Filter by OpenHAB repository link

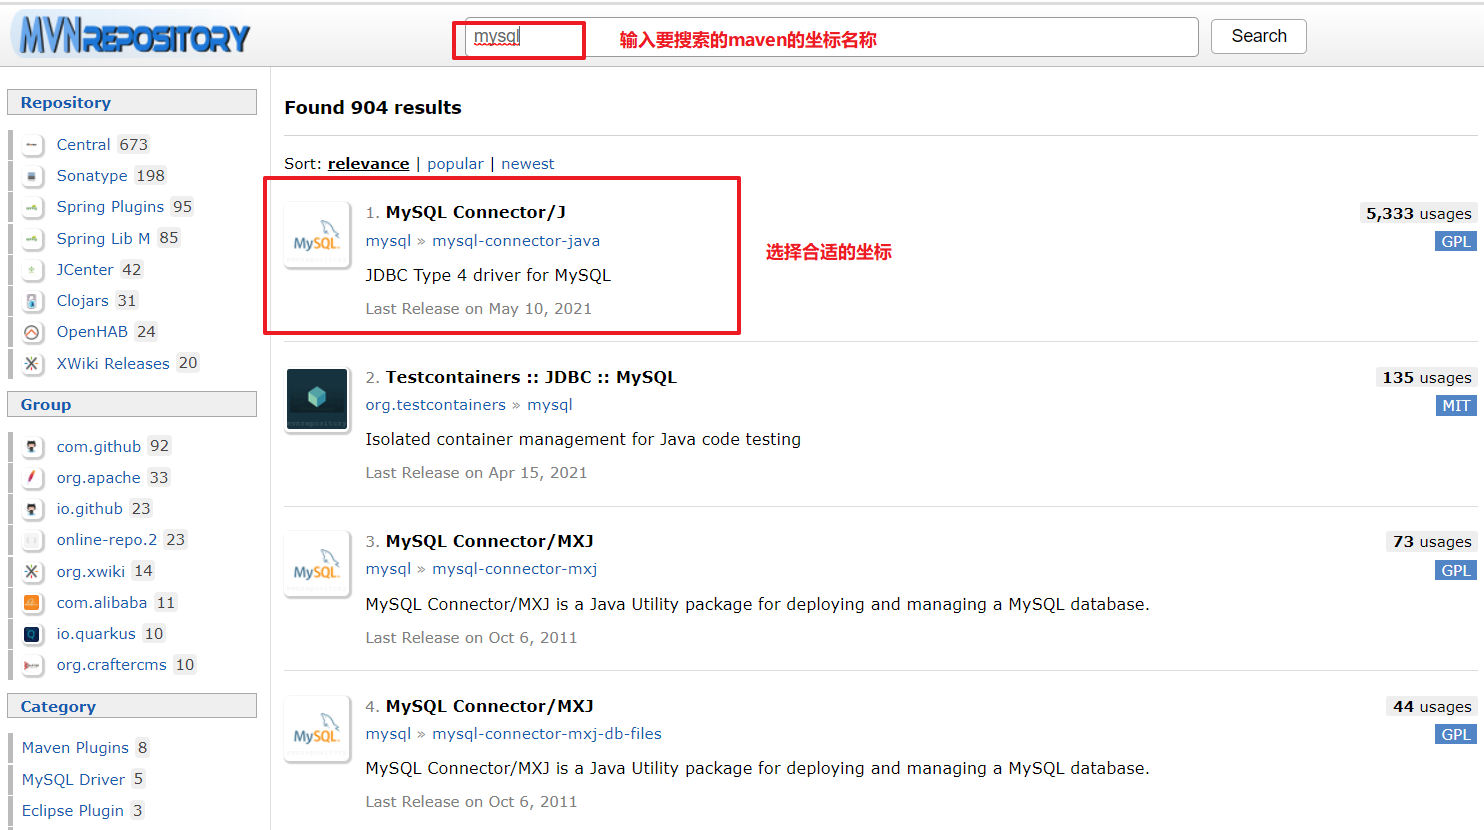92,332
